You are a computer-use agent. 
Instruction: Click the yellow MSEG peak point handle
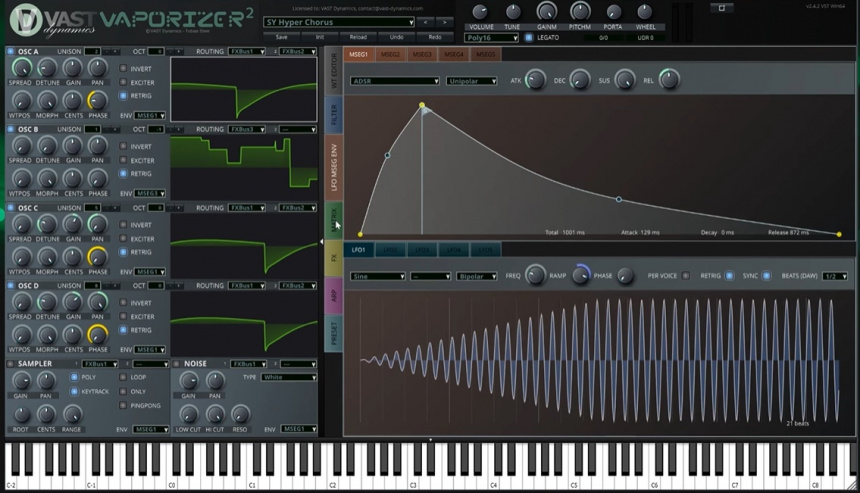pos(422,105)
